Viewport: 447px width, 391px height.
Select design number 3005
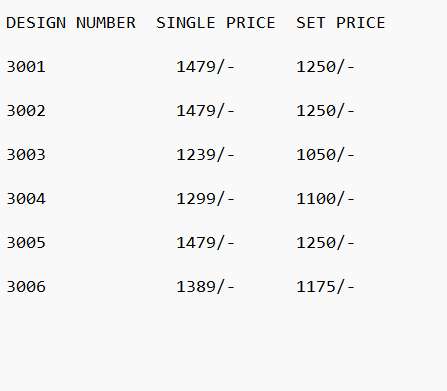click(26, 242)
